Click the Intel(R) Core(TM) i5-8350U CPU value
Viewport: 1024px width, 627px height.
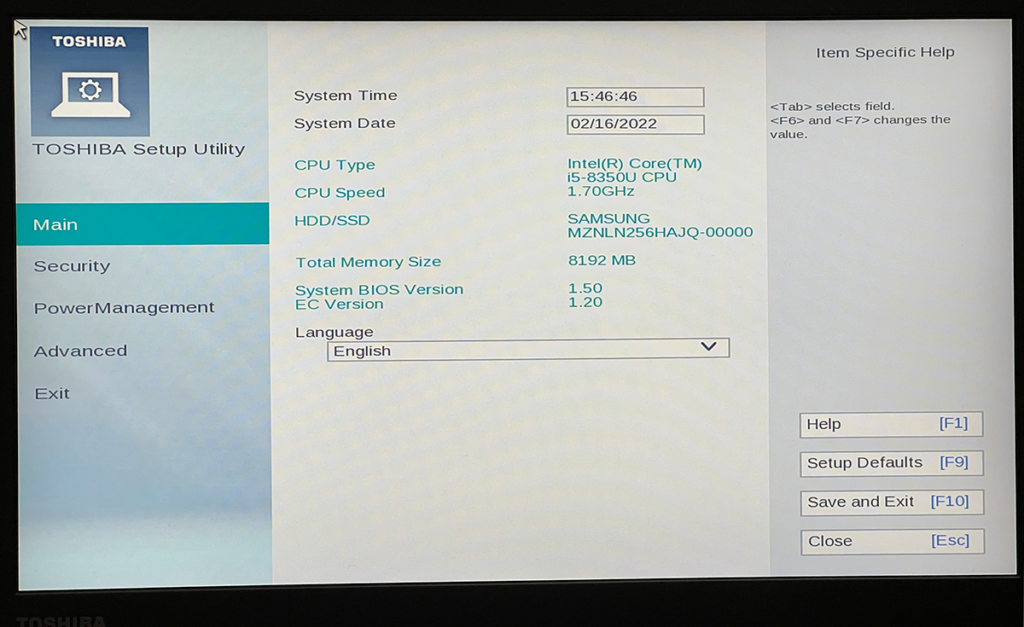635,170
